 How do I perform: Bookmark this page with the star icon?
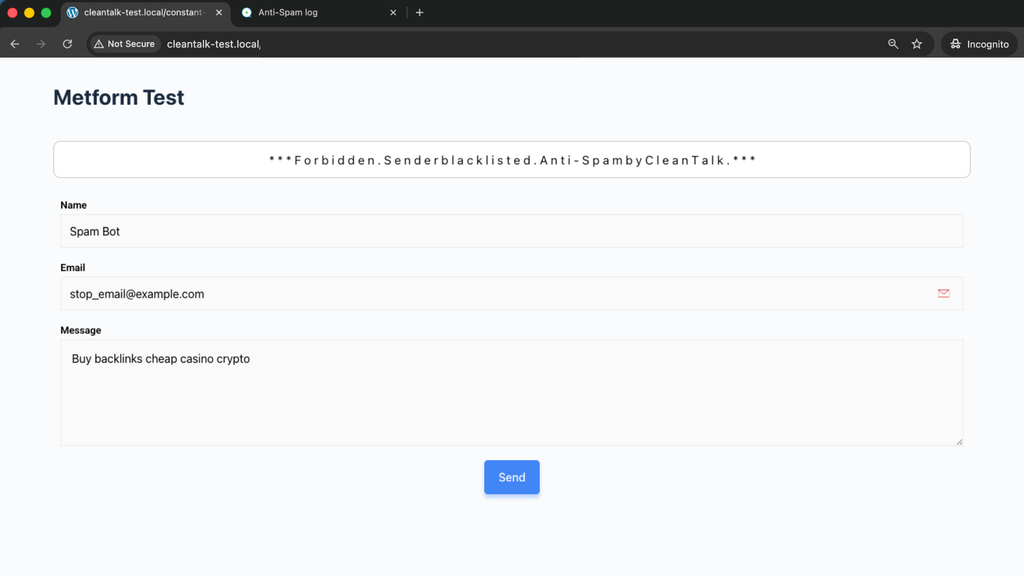click(x=917, y=44)
